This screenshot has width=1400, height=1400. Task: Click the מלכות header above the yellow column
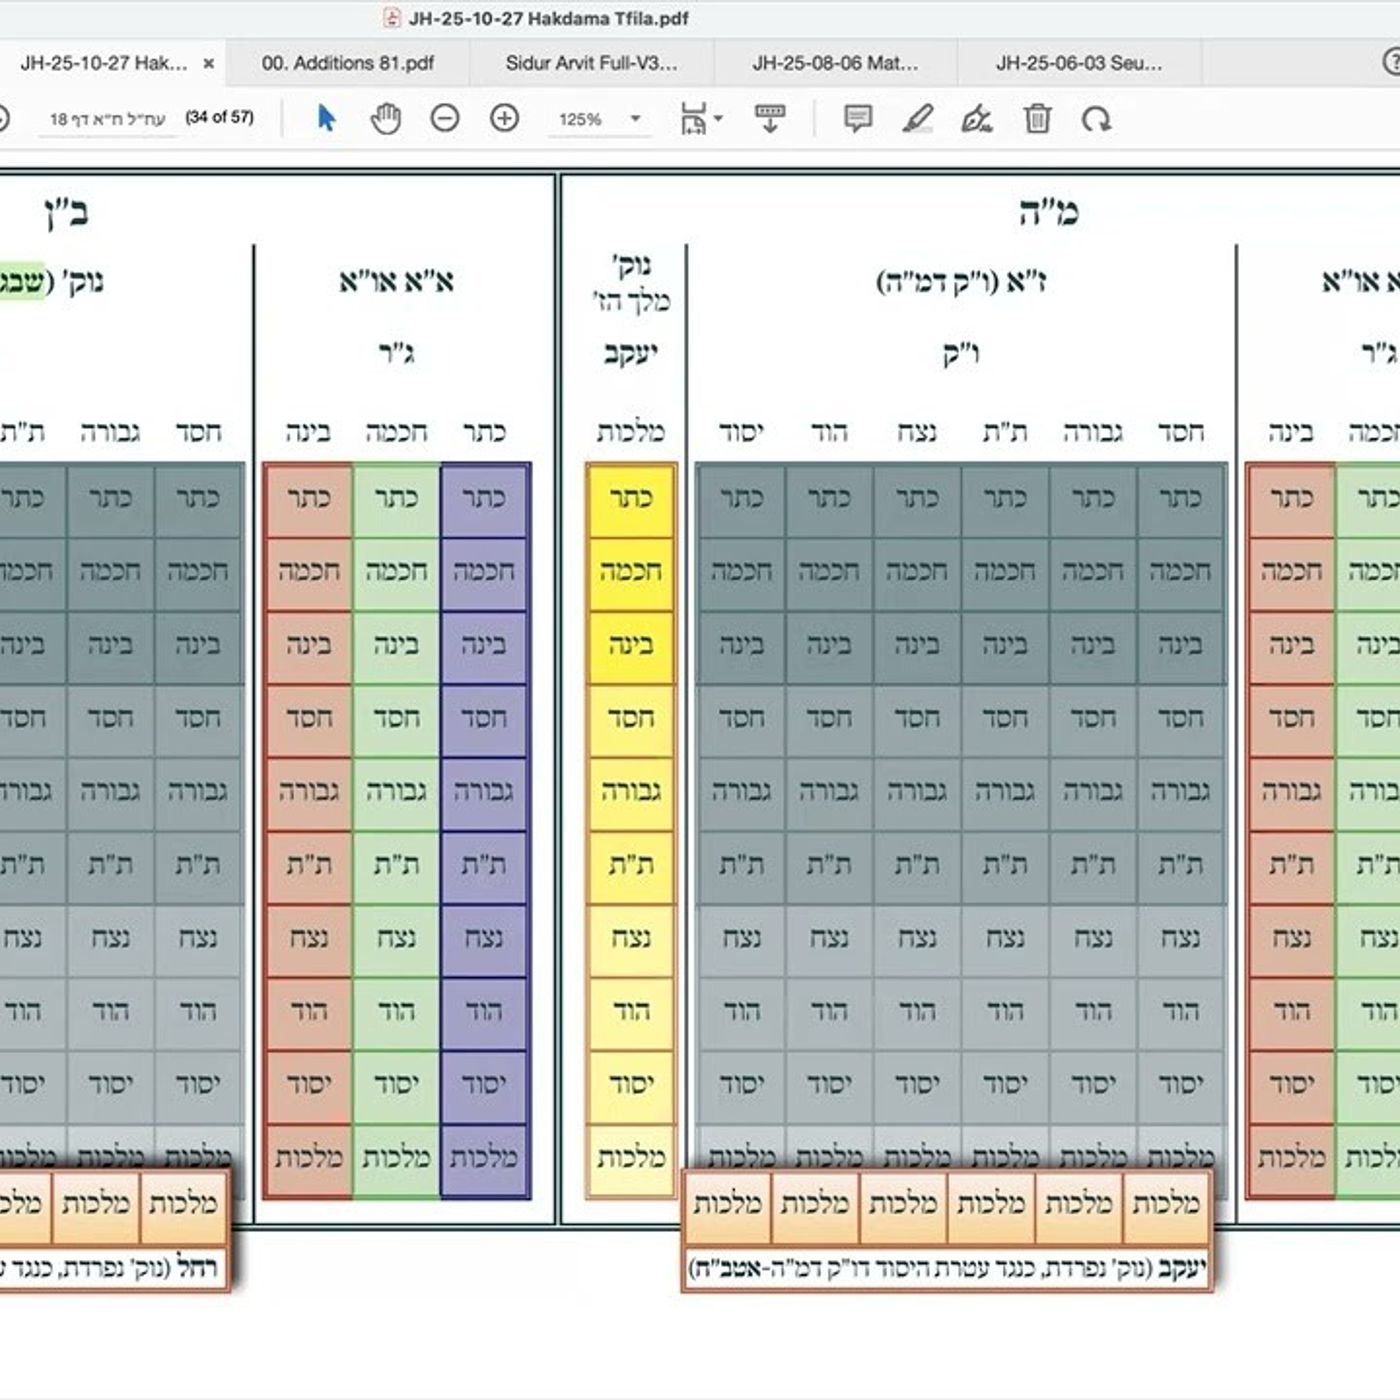coord(631,433)
